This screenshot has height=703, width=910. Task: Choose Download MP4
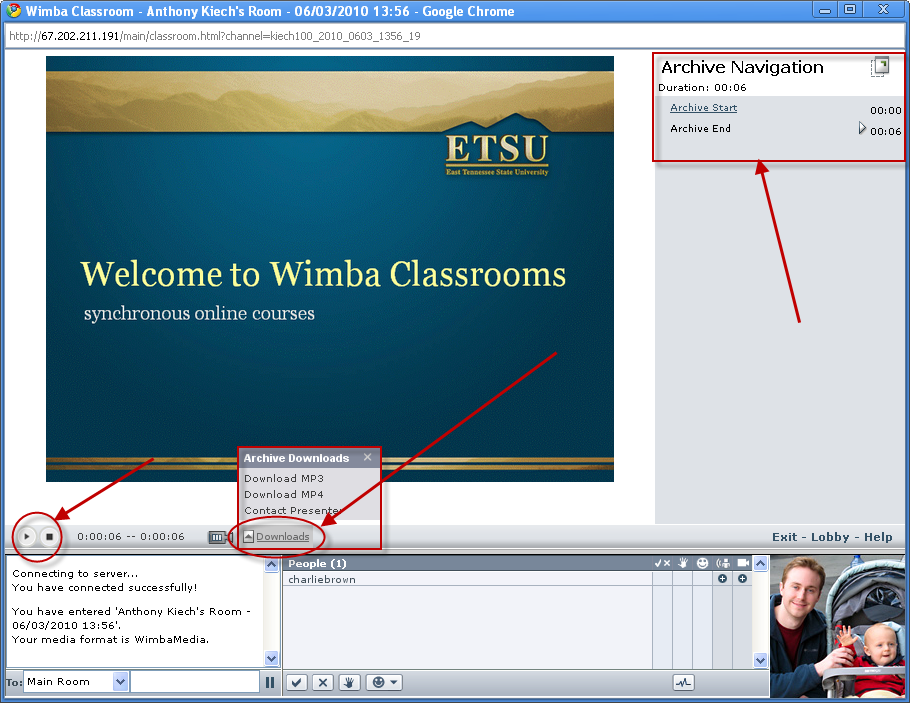pyautogui.click(x=284, y=495)
